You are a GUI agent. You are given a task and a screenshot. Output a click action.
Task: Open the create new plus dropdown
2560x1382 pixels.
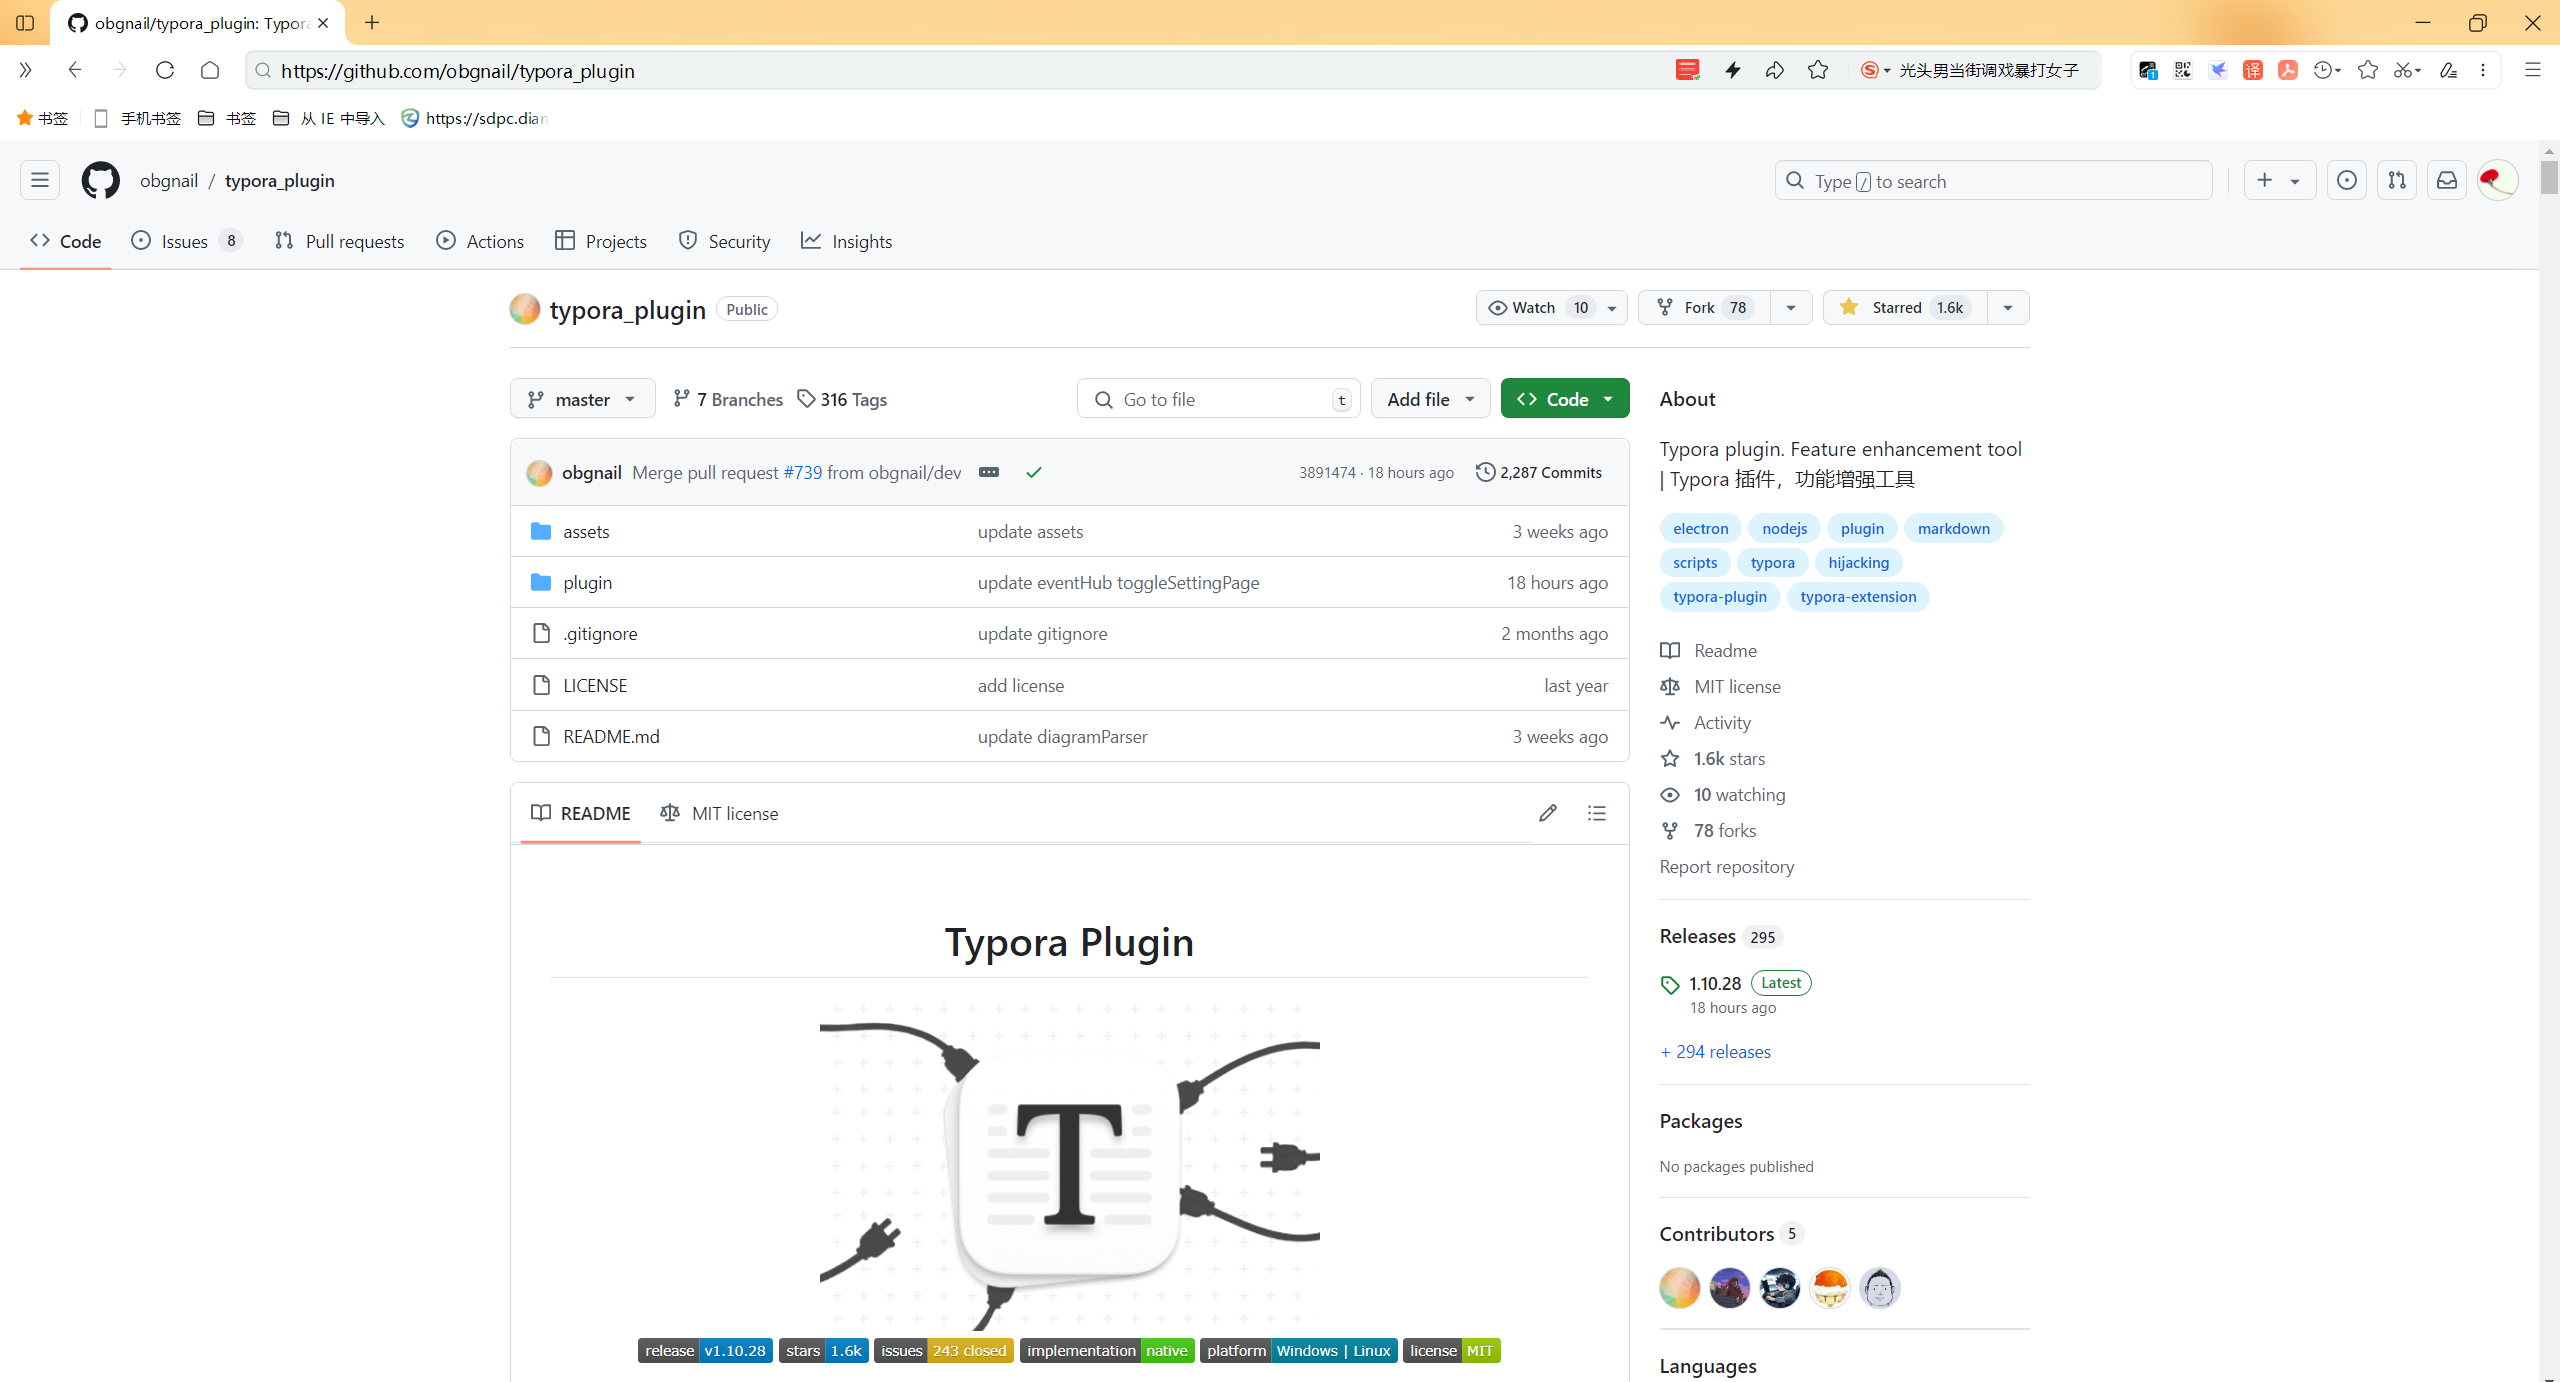click(x=2279, y=181)
